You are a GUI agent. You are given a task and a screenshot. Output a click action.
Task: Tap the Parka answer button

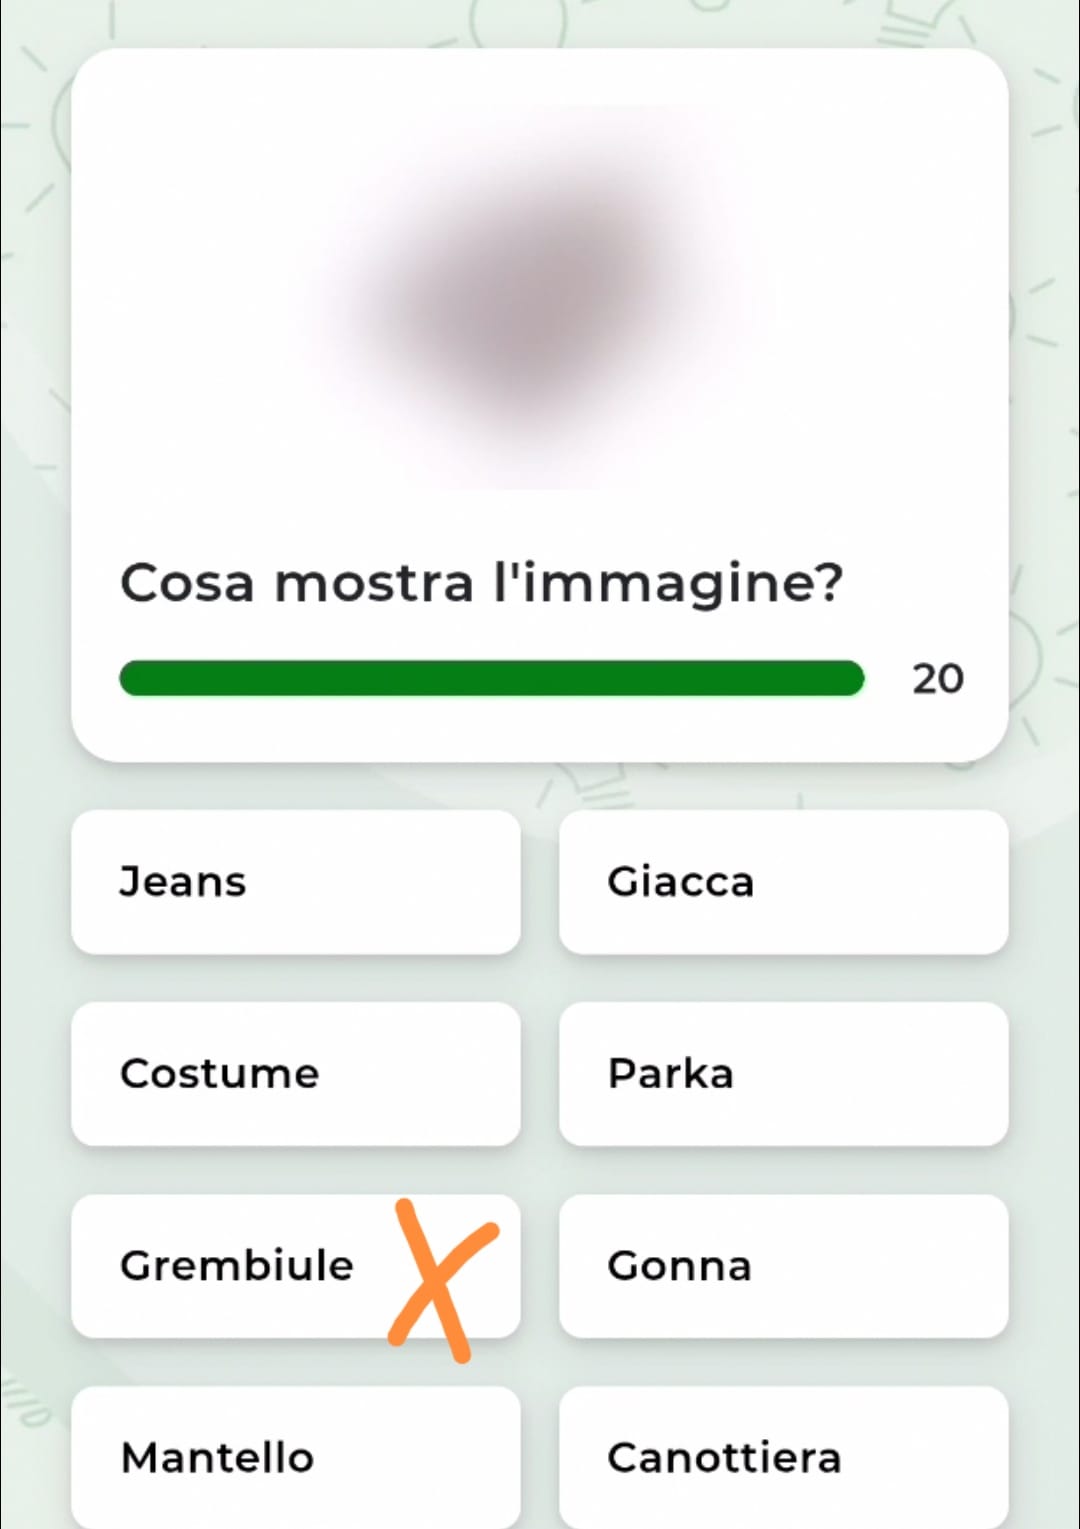[783, 1074]
